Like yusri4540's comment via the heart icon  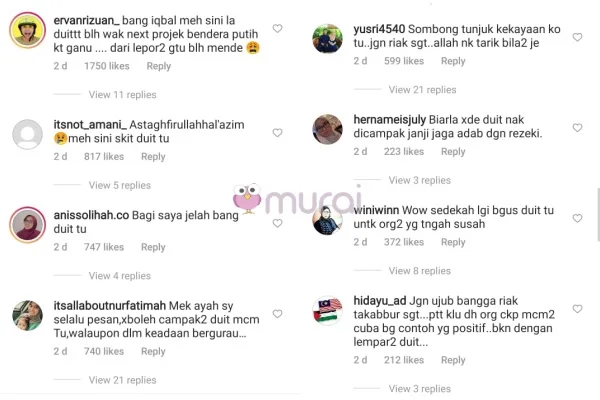[577, 37]
